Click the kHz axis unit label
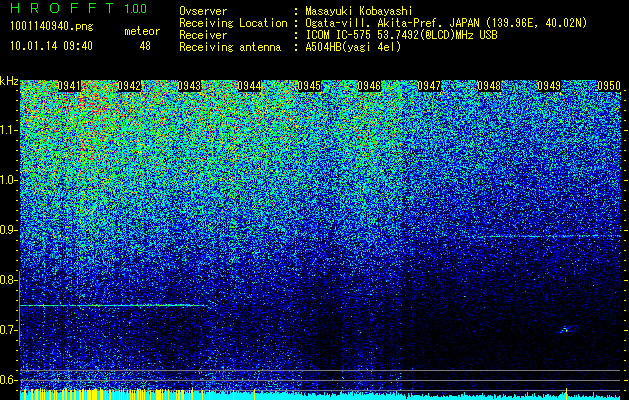This screenshot has width=629, height=400. tap(9, 81)
